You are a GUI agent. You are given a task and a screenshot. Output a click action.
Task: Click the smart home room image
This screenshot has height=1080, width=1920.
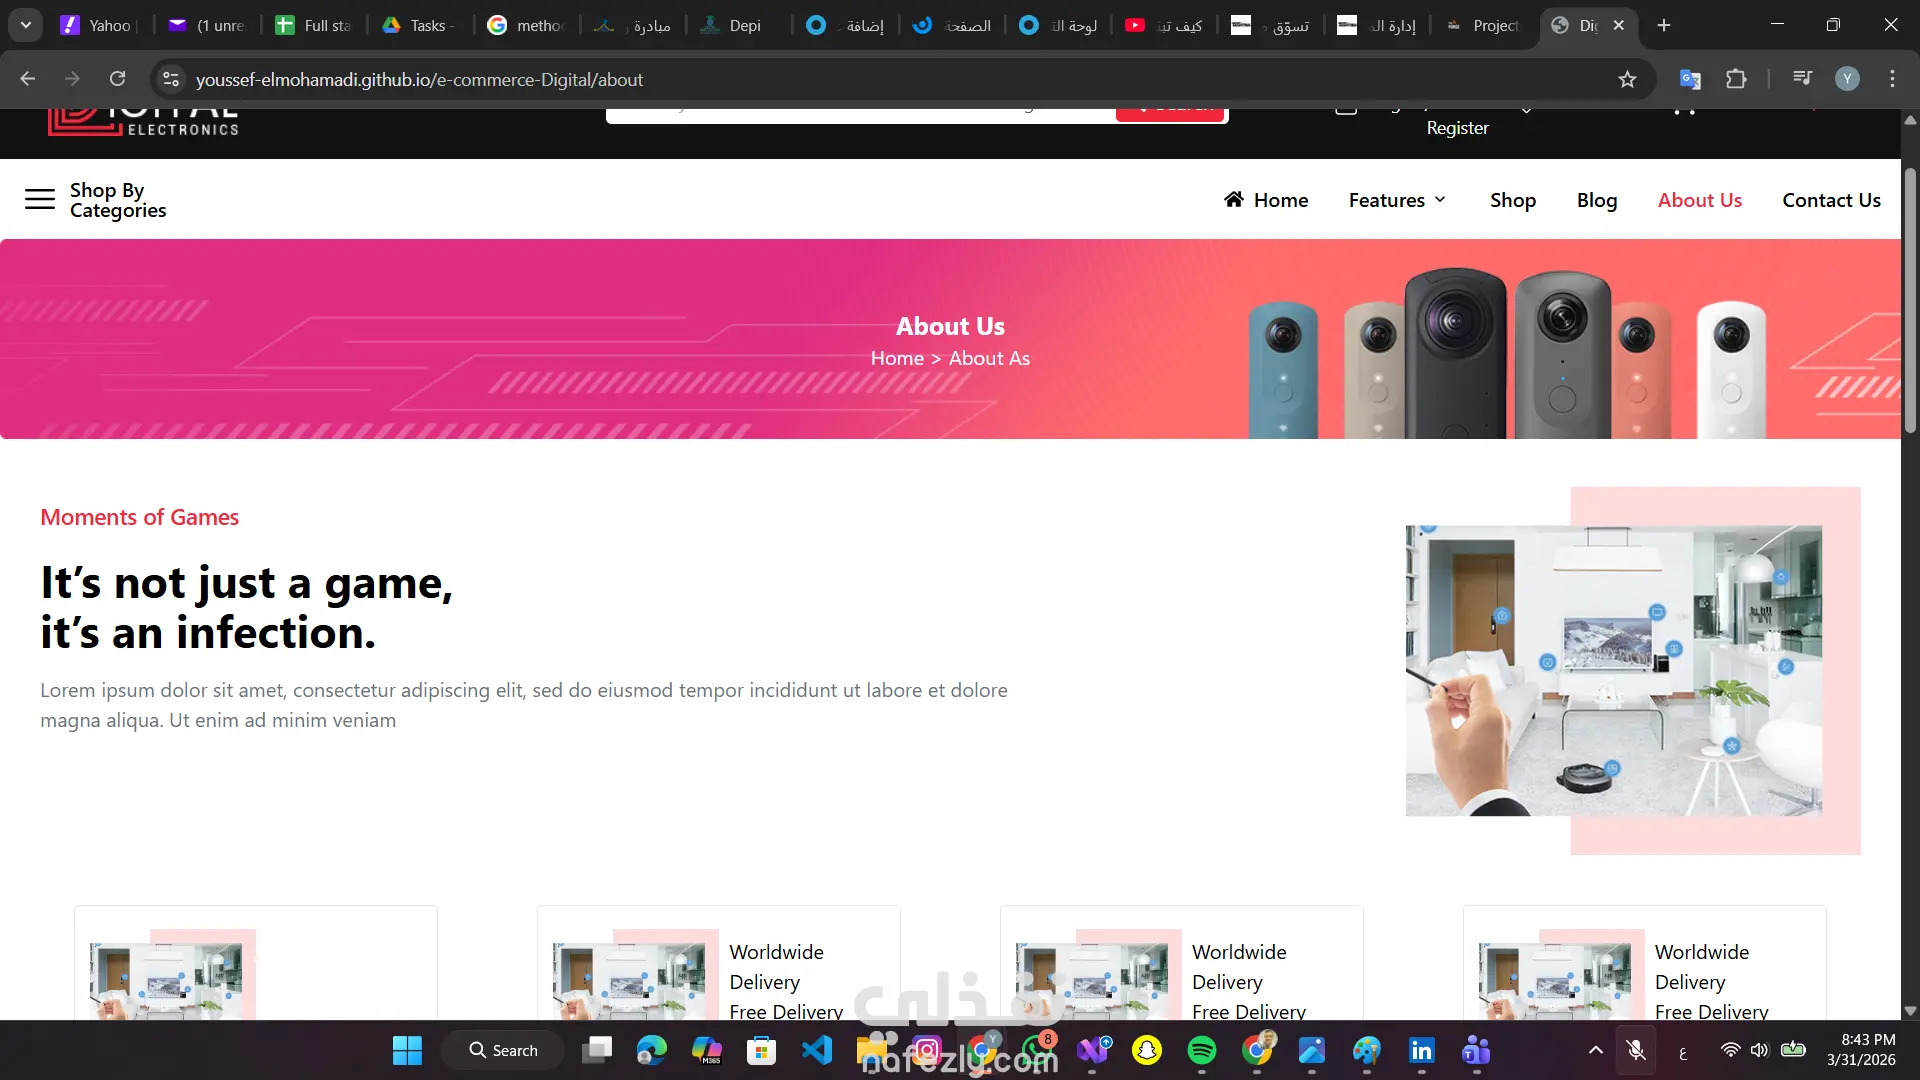coord(1613,670)
